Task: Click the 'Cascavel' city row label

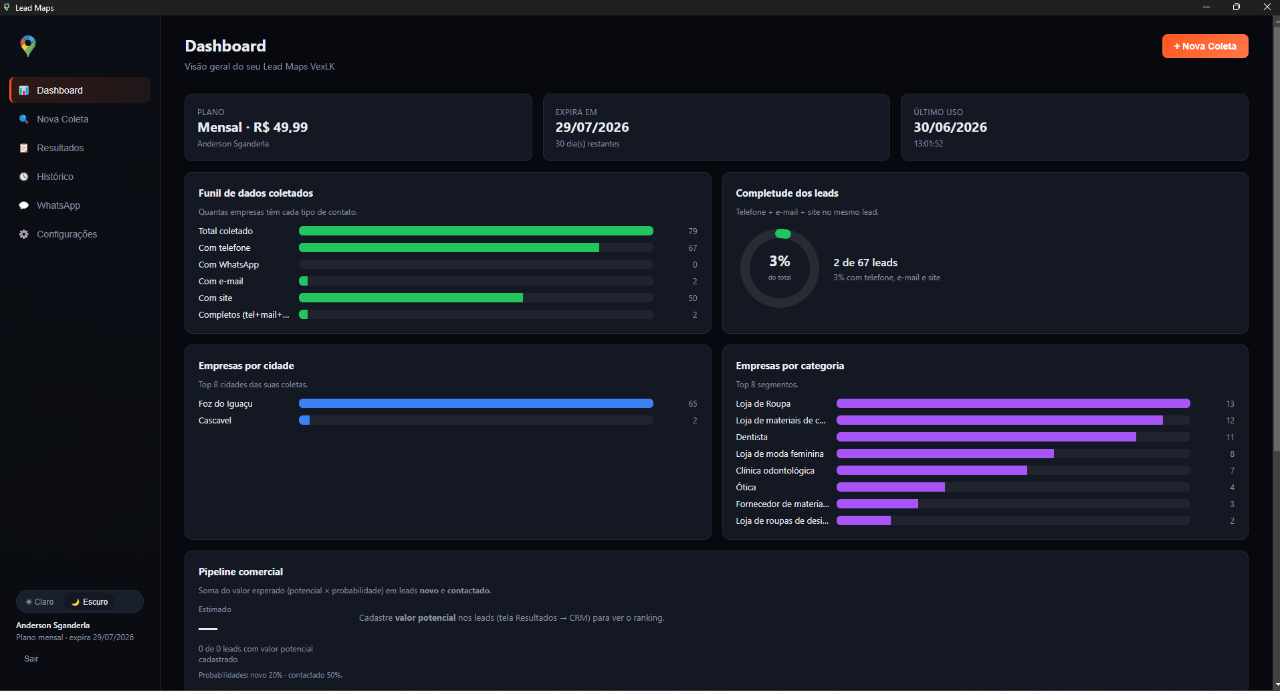Action: pos(216,421)
